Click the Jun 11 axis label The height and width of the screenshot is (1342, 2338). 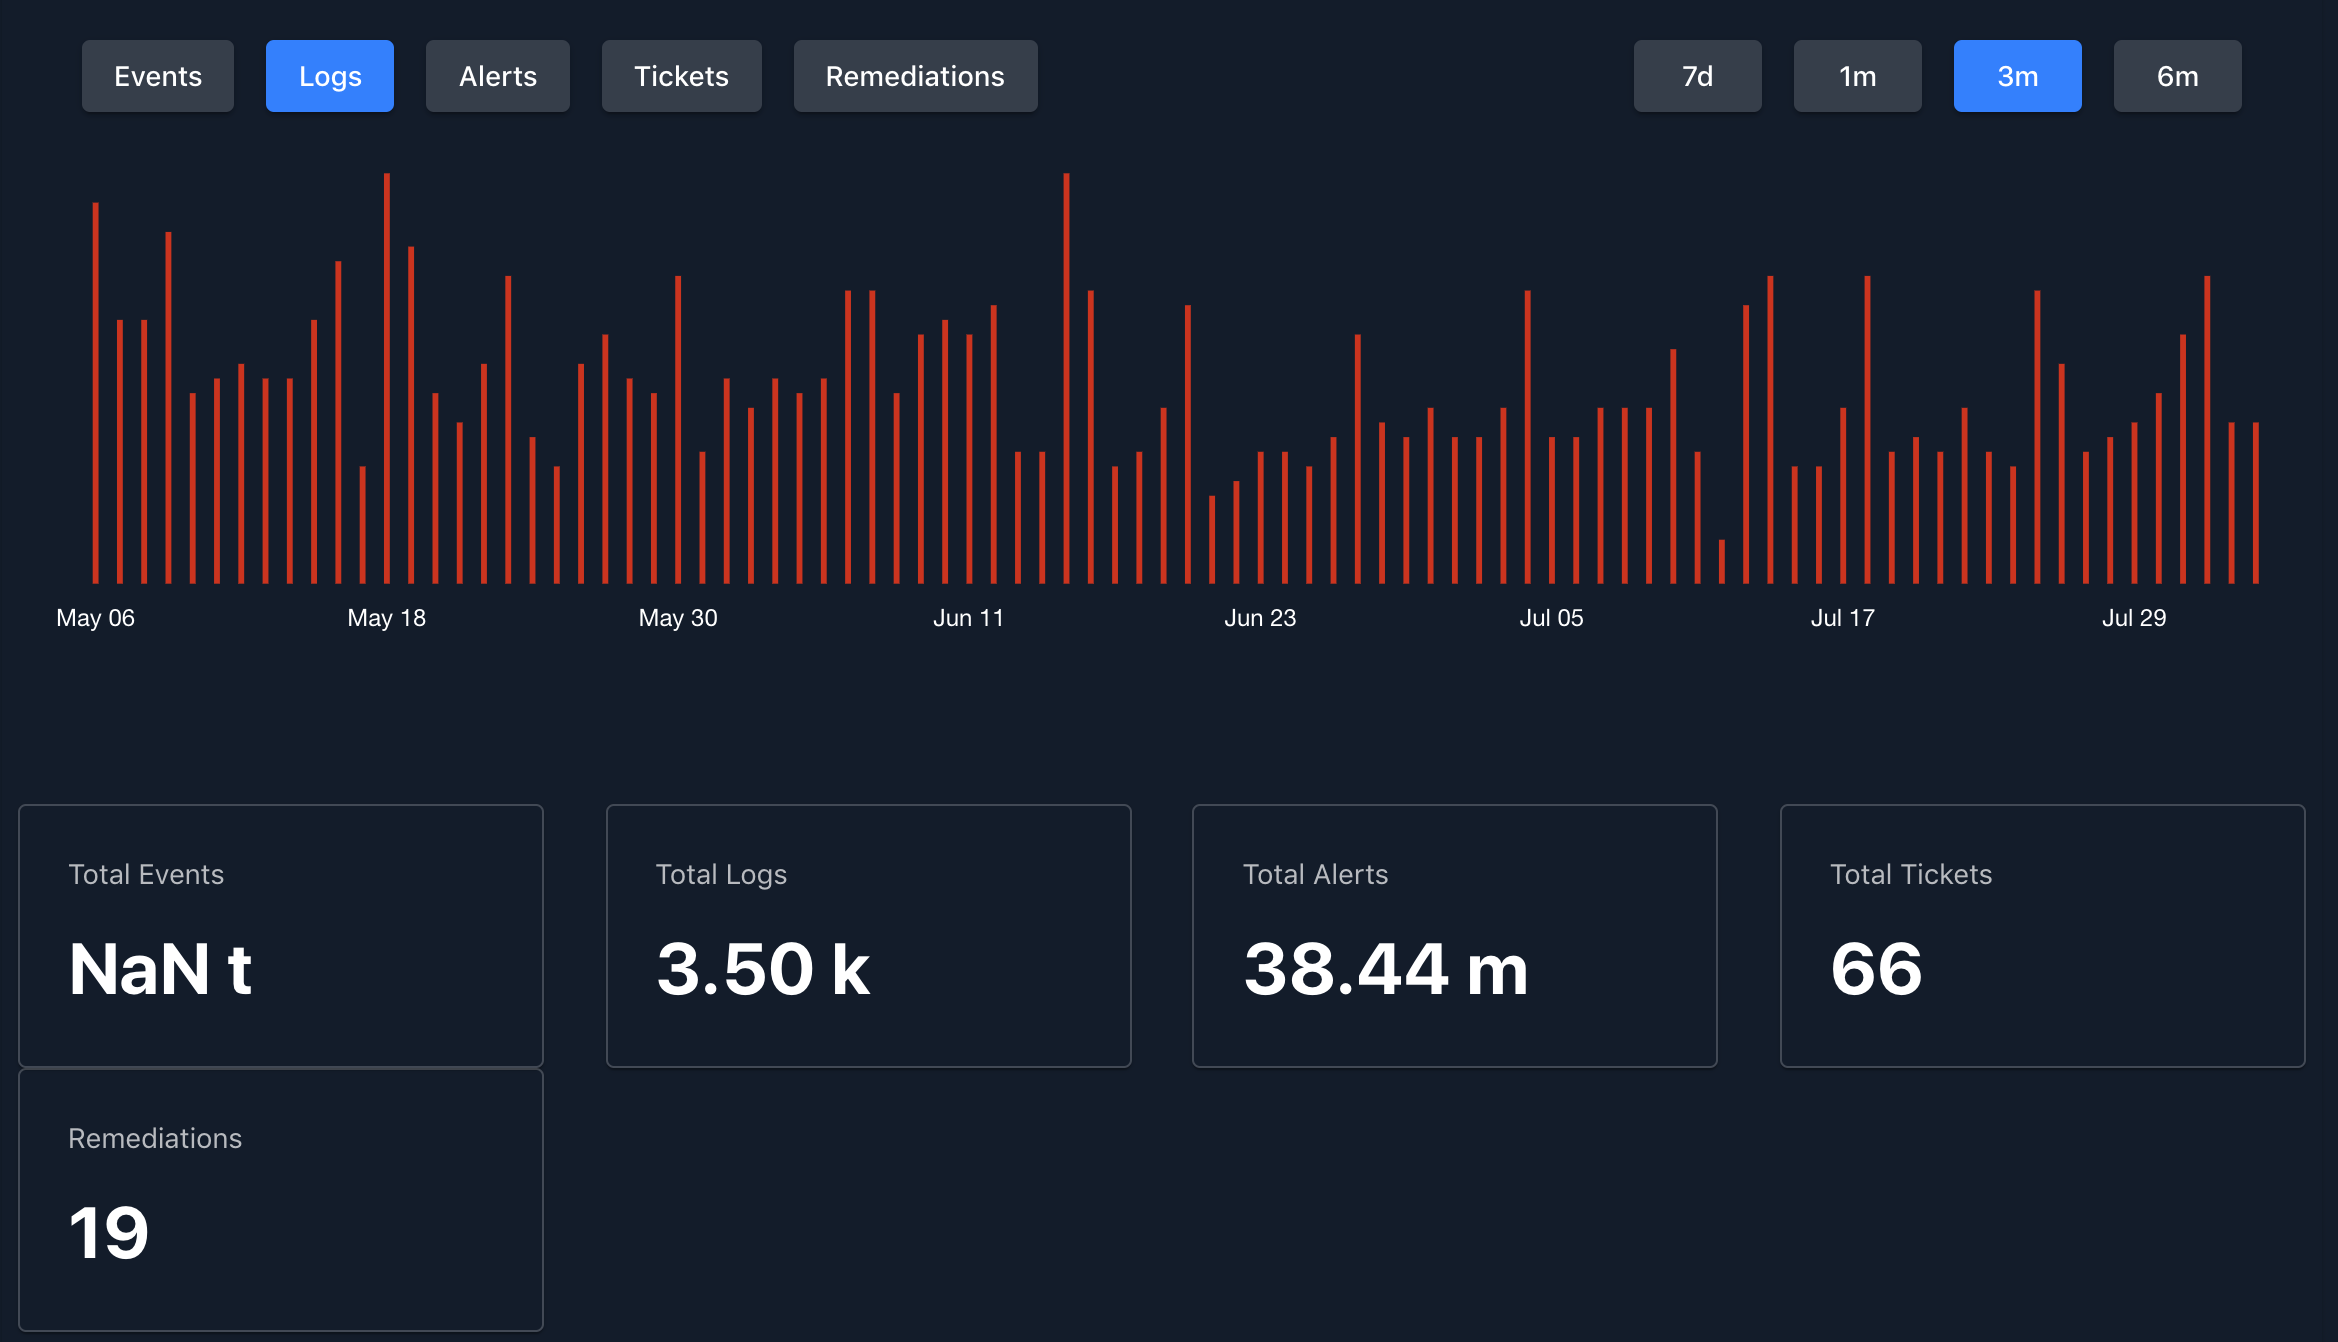tap(968, 618)
